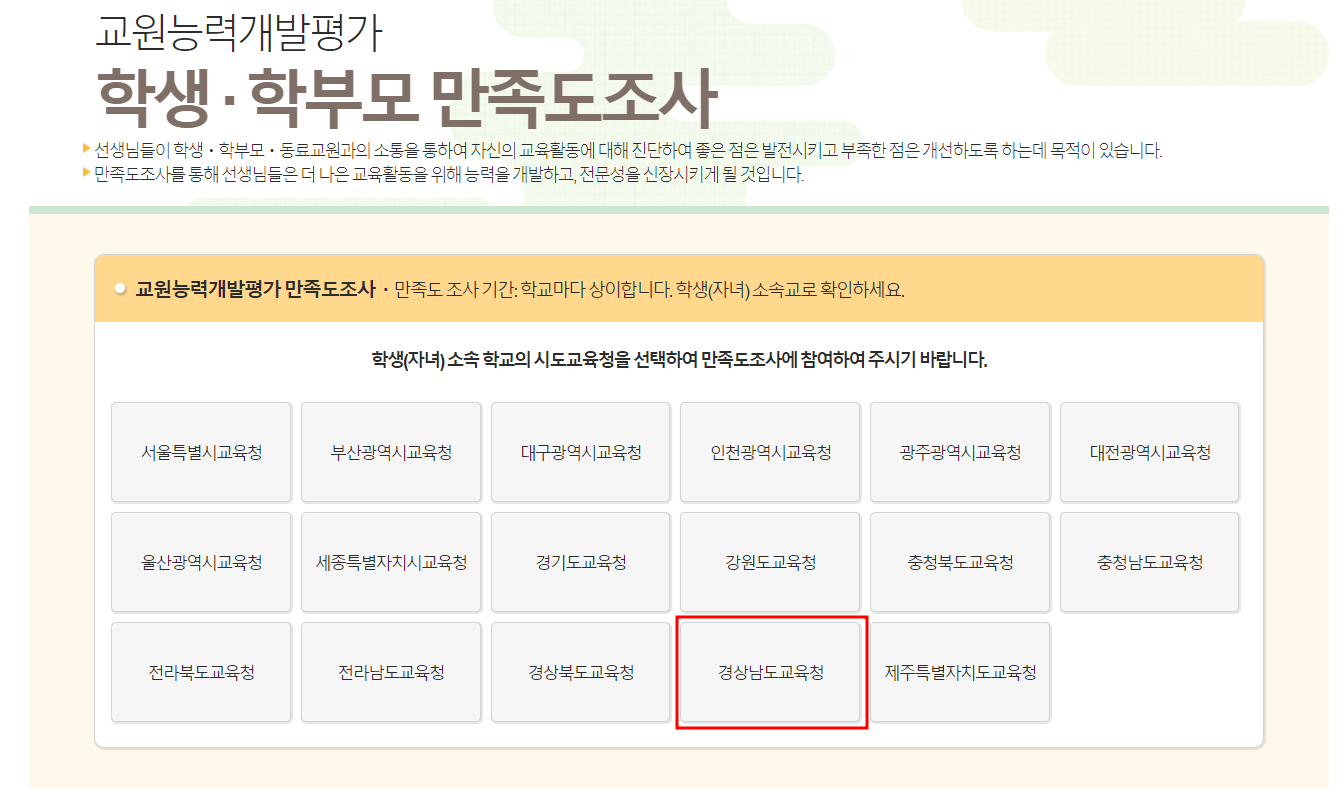Viewport: 1342px width, 788px height.
Task: Choose 울산광역시교육청 office
Action: tap(201, 562)
